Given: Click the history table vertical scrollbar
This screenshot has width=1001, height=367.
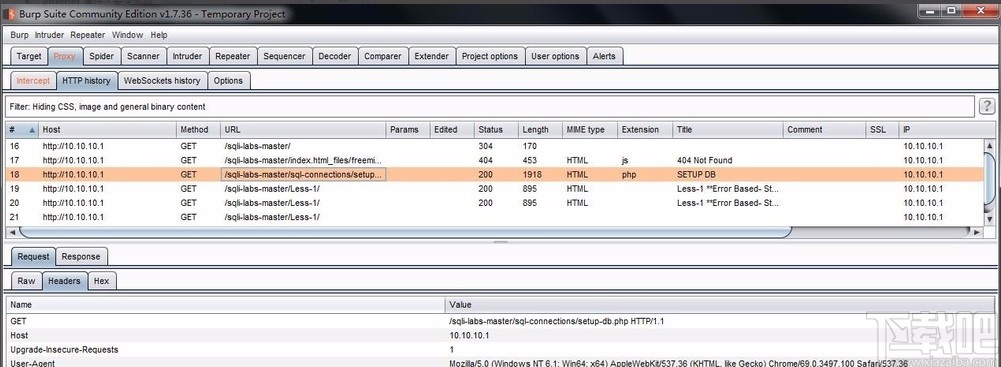Looking at the screenshot, I should pyautogui.click(x=990, y=179).
